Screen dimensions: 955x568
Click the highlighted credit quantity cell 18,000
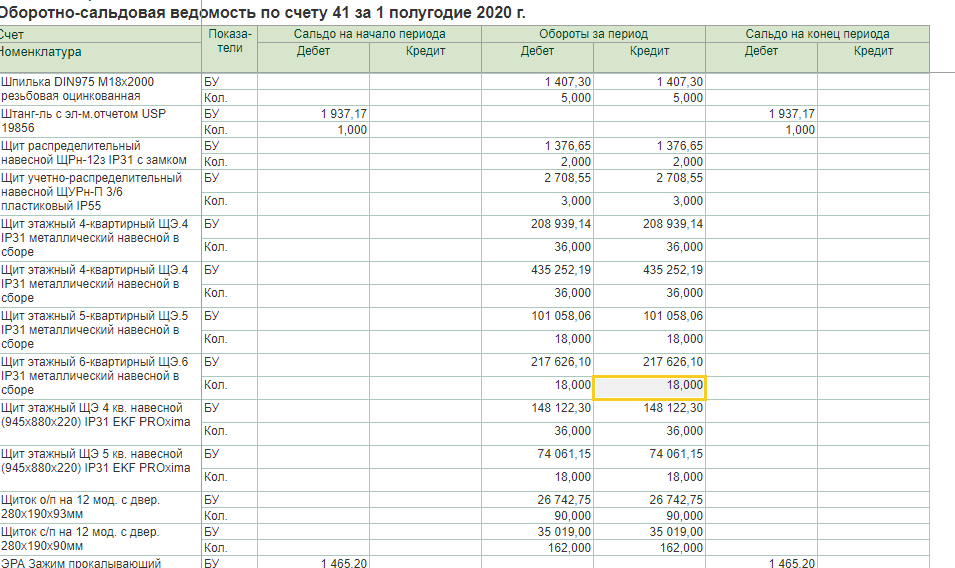click(650, 386)
